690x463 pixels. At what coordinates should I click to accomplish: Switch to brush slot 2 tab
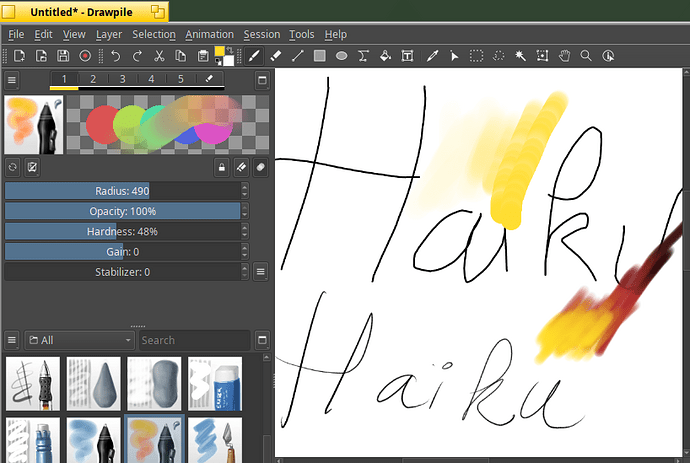(x=93, y=79)
